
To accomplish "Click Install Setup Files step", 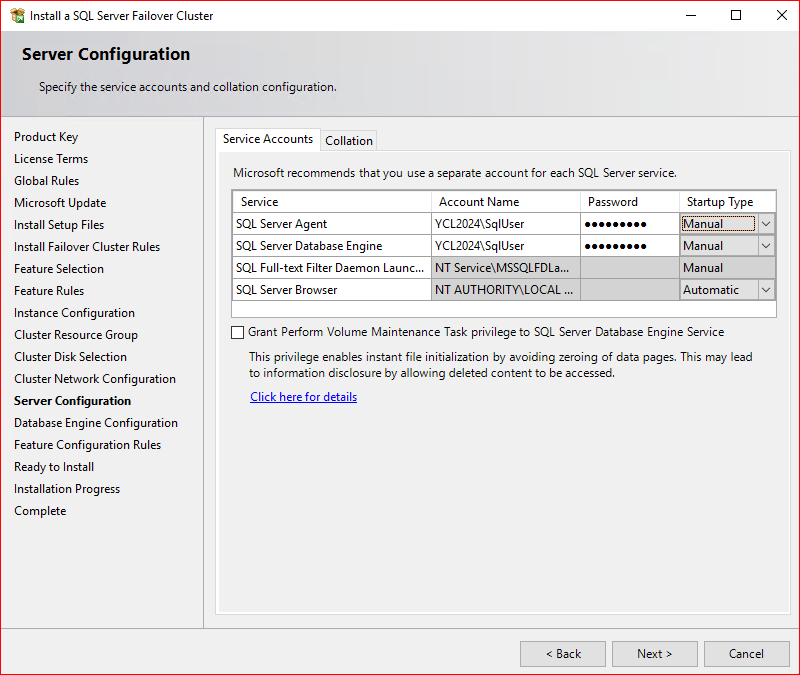I will tap(59, 225).
